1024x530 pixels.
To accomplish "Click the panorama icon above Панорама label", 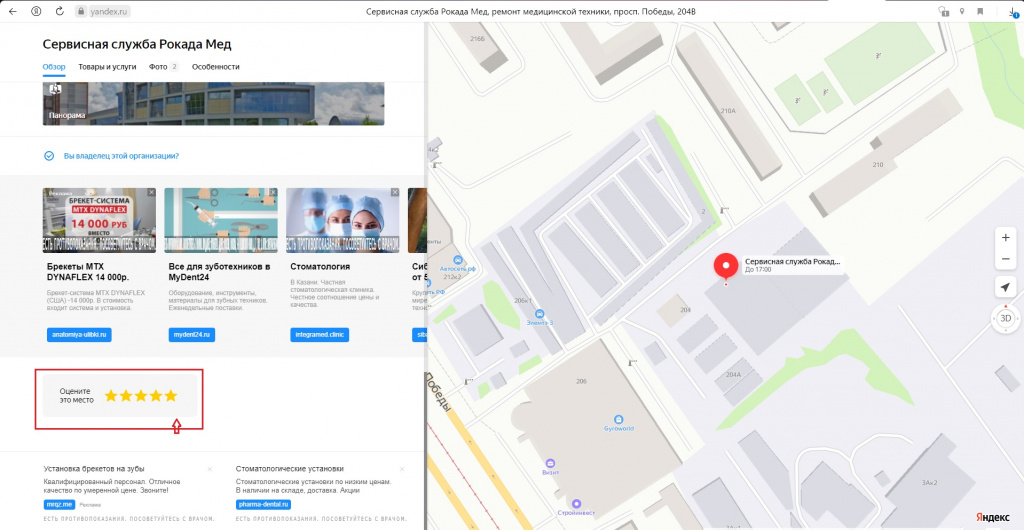I will (56, 89).
